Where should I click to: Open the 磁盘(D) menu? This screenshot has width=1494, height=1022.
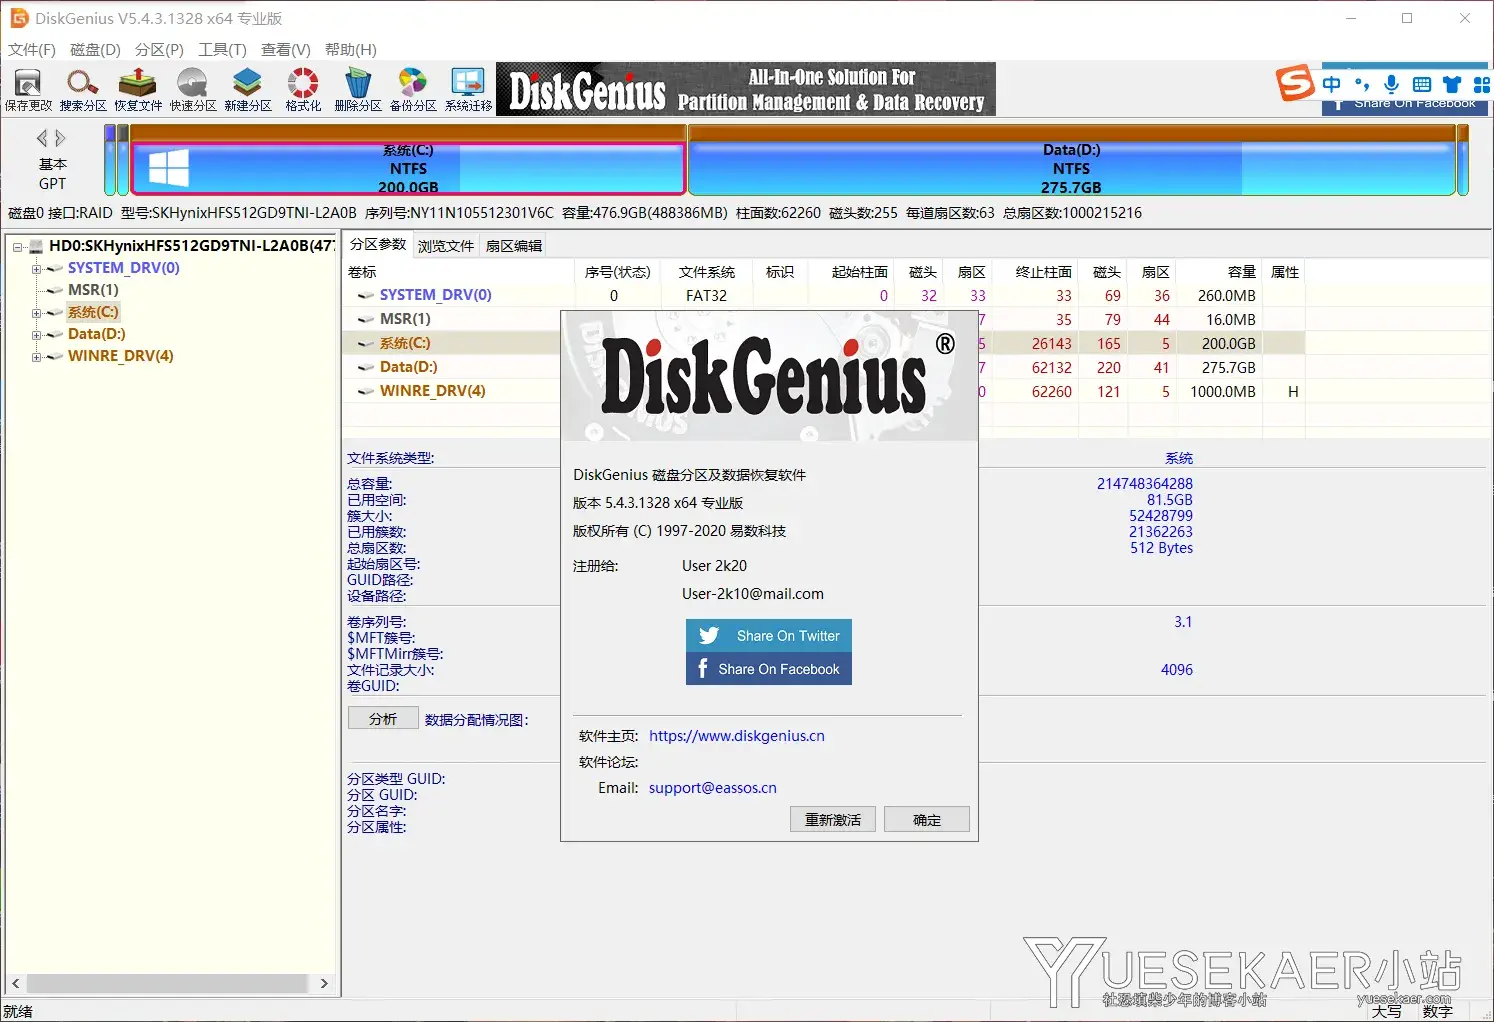95,50
